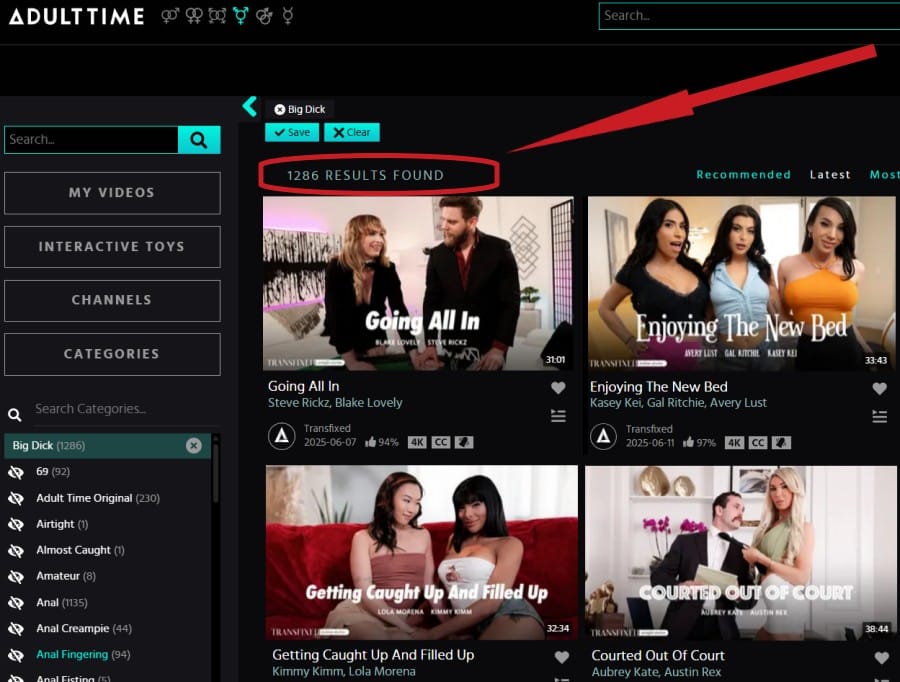The image size is (900, 682).
Task: Toggle eye icon for Adult Time Original
Action: click(16, 498)
